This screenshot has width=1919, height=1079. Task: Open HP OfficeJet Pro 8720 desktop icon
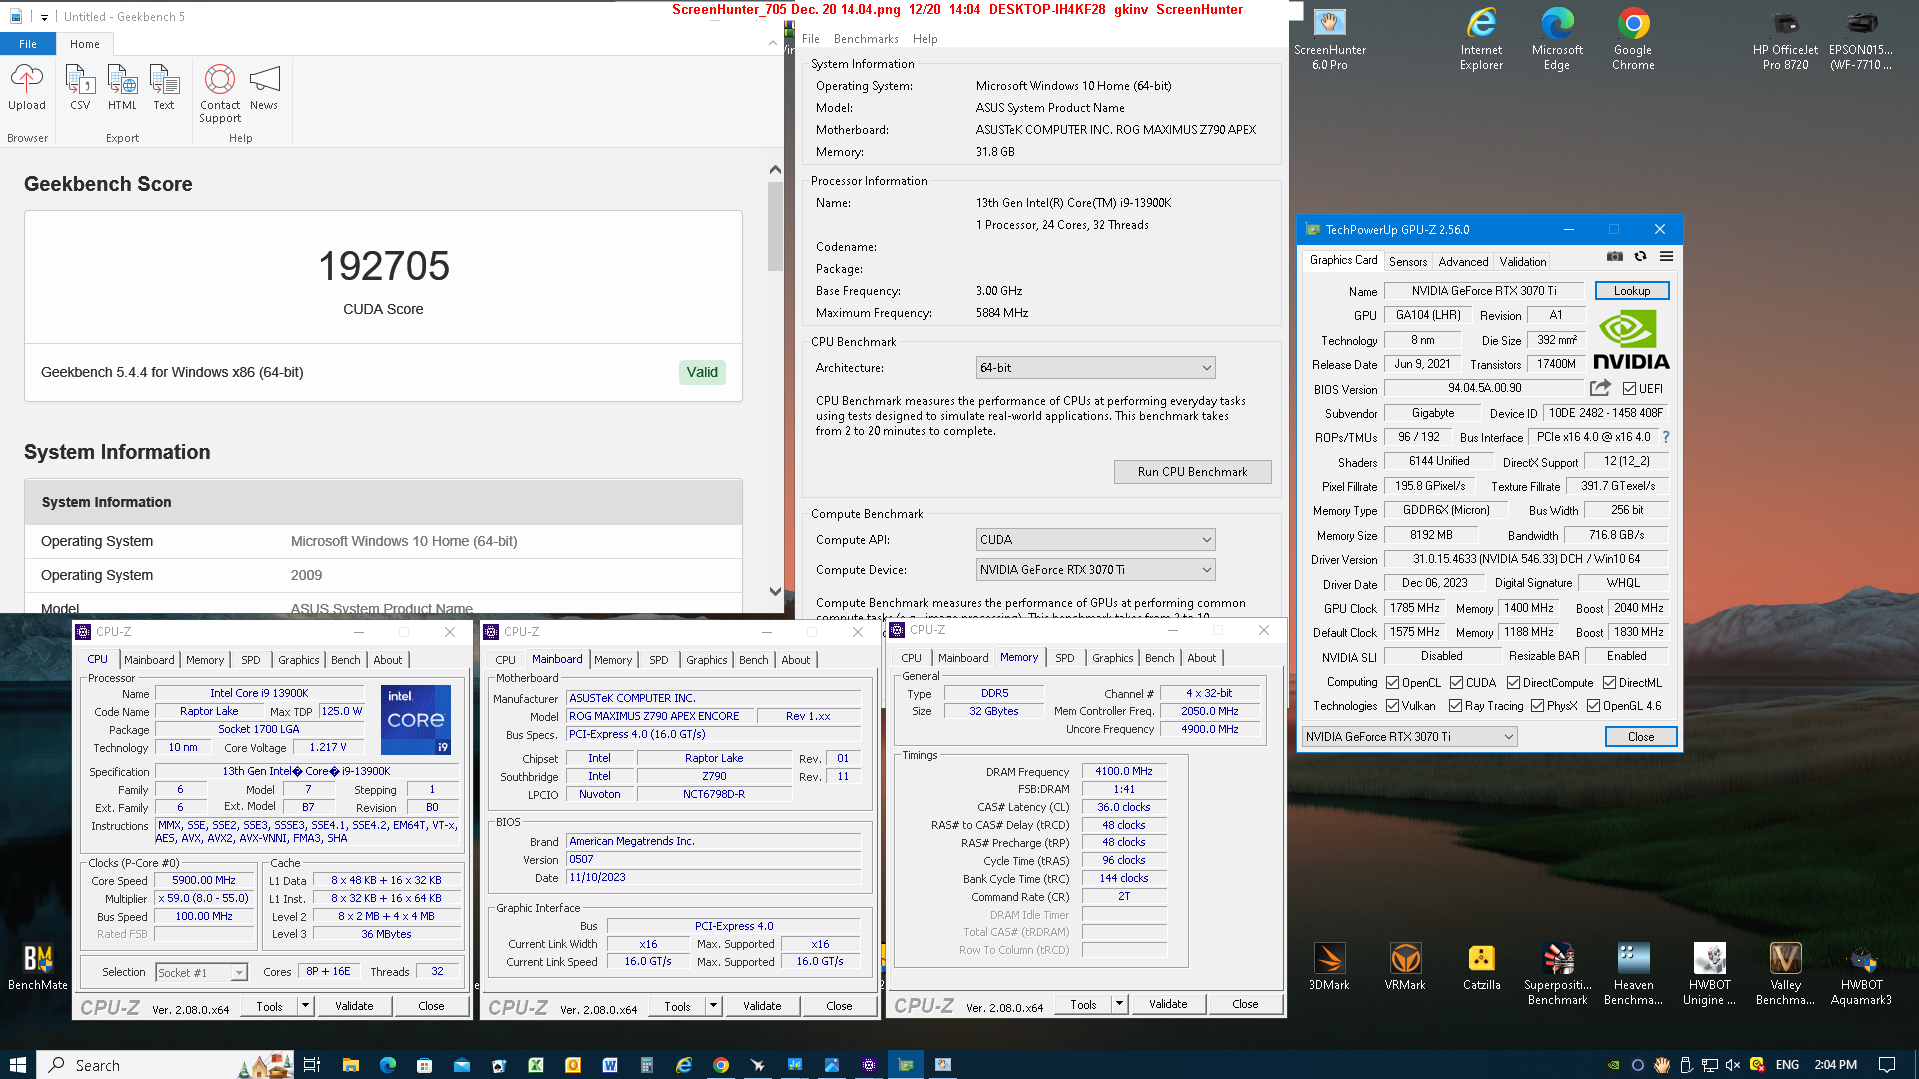(1785, 40)
